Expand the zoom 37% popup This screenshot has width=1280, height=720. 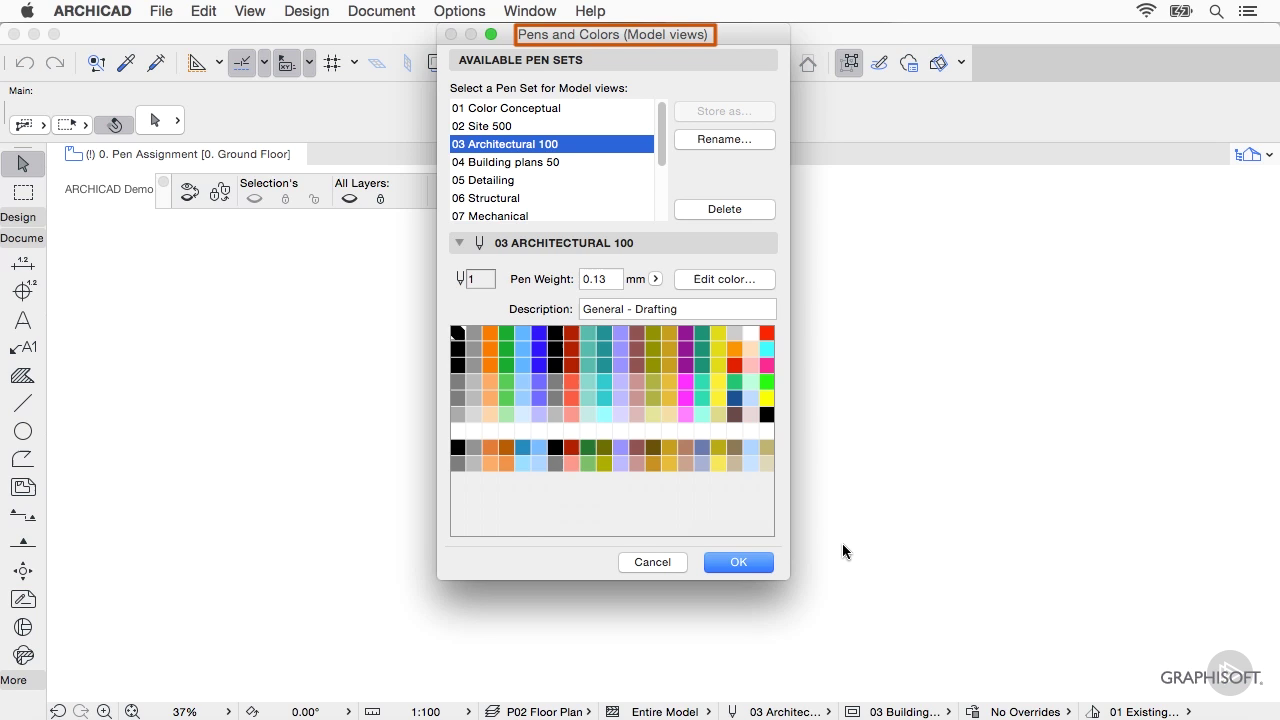pyautogui.click(x=229, y=712)
